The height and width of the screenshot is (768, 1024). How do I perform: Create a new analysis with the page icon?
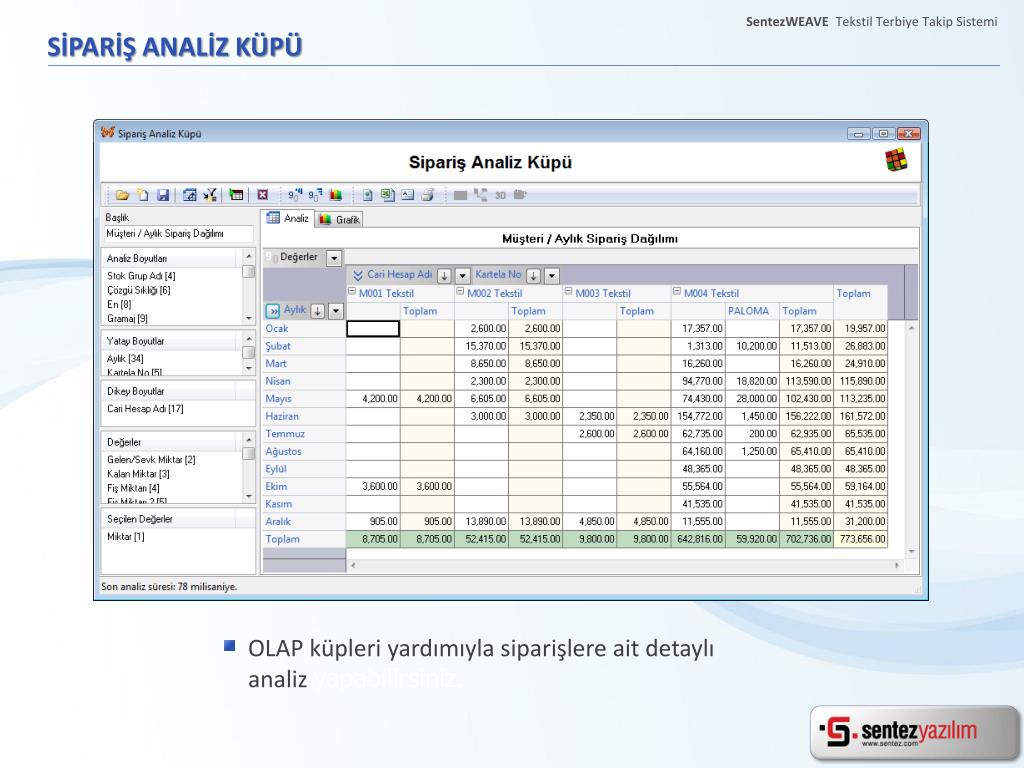(x=142, y=195)
